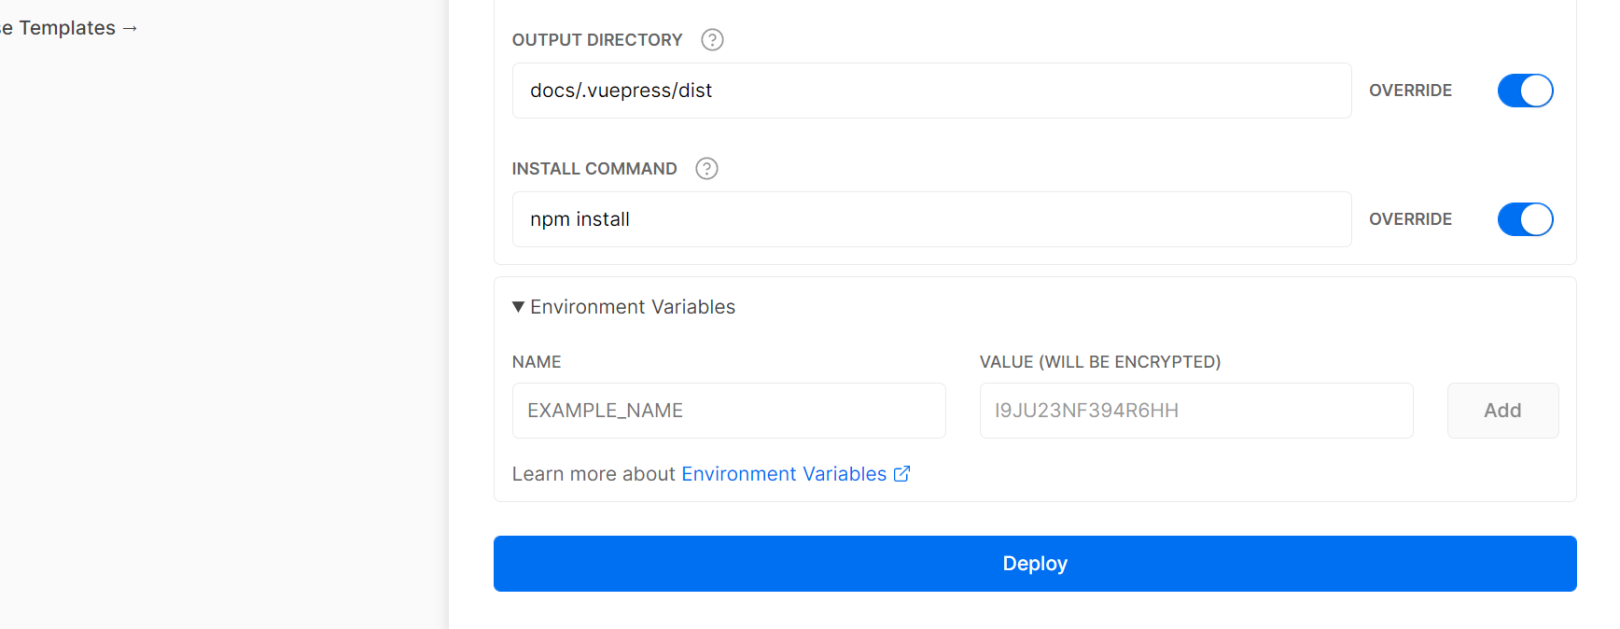Turn off the Install Command override switch
This screenshot has width=1620, height=629.
[x=1524, y=220]
